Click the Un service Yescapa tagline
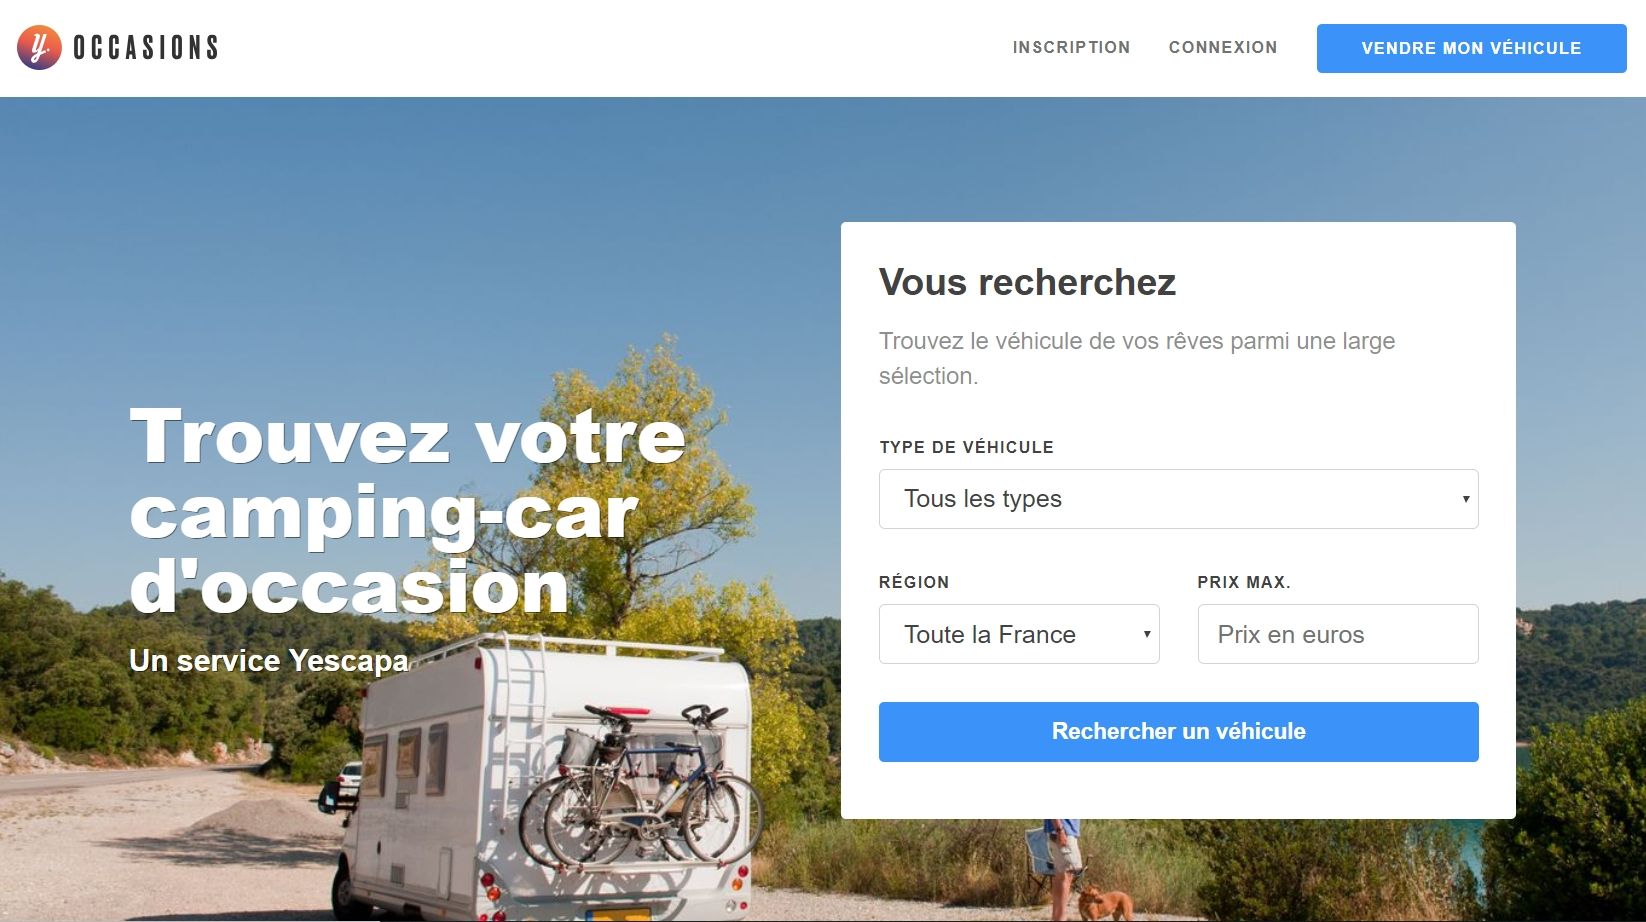The image size is (1646, 922). click(269, 660)
